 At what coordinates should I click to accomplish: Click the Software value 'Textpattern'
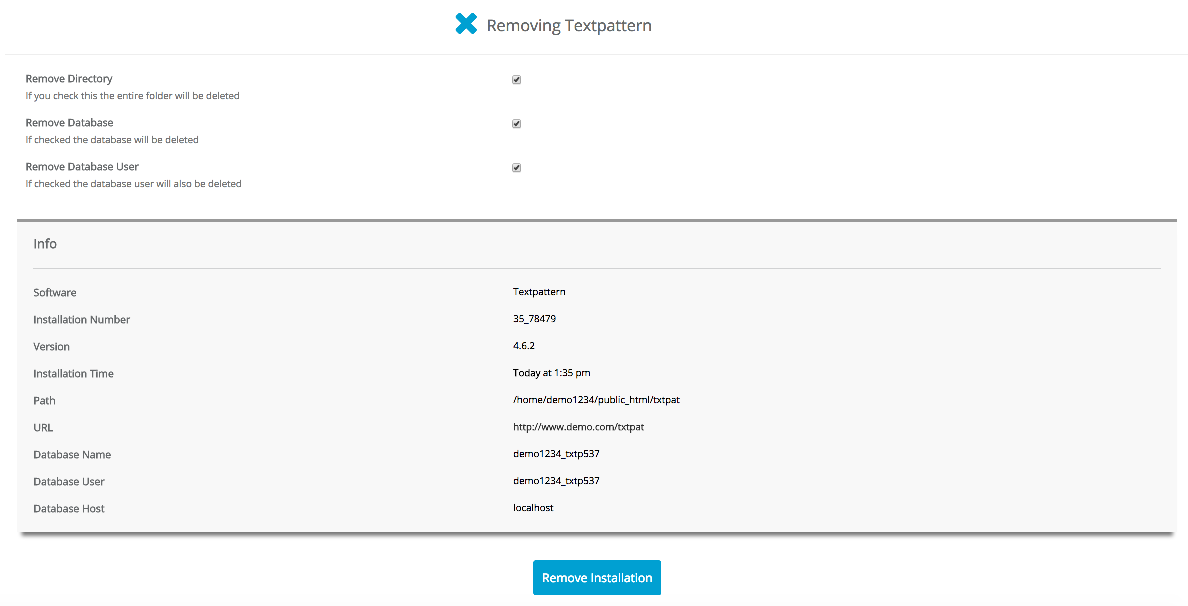[539, 292]
